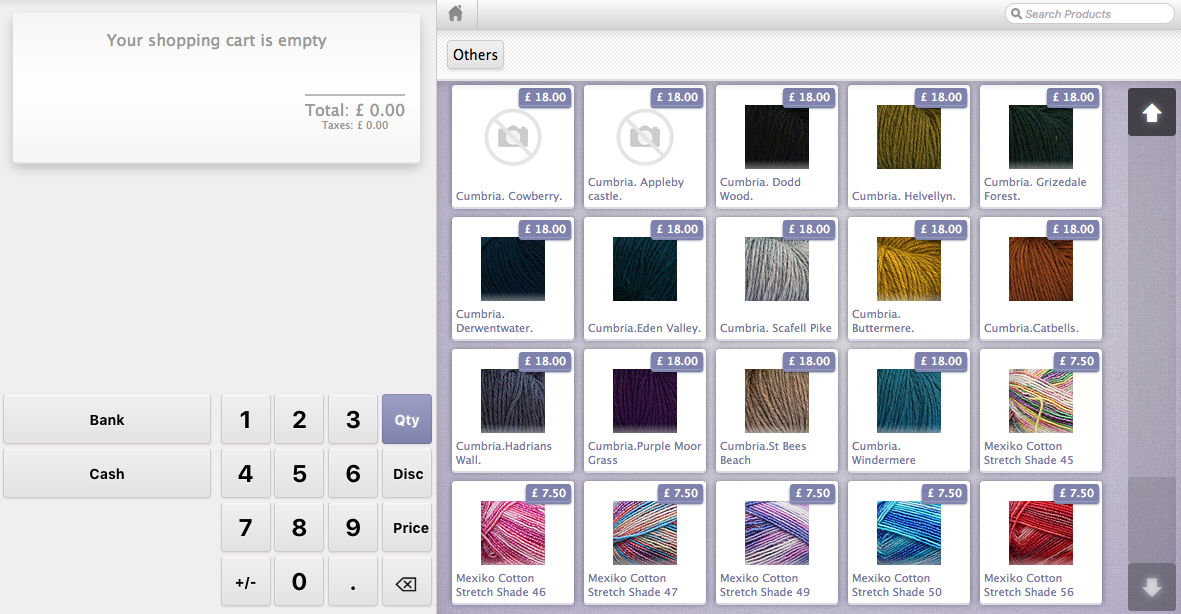The width and height of the screenshot is (1181, 614).
Task: Tap the decimal point key
Action: (353, 582)
